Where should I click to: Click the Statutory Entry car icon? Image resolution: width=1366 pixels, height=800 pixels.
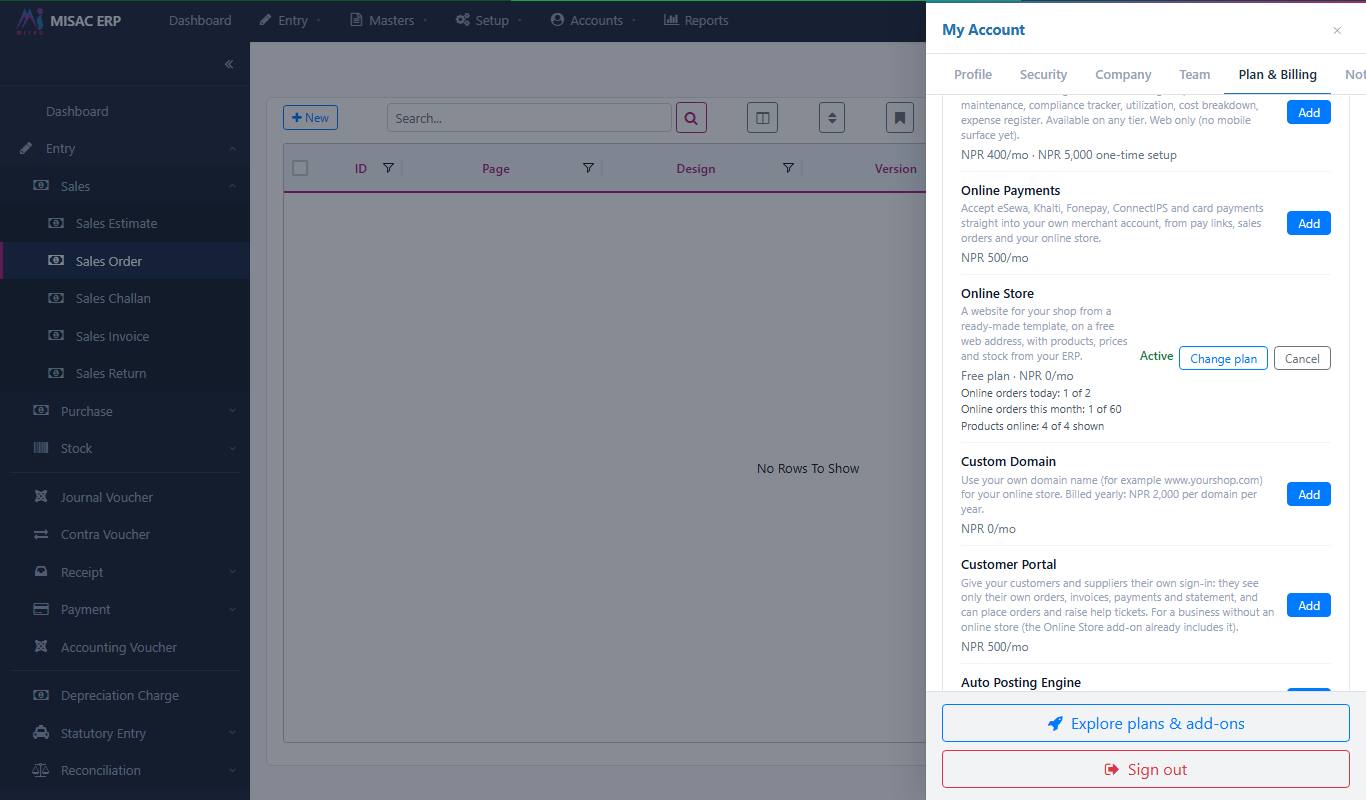click(41, 733)
